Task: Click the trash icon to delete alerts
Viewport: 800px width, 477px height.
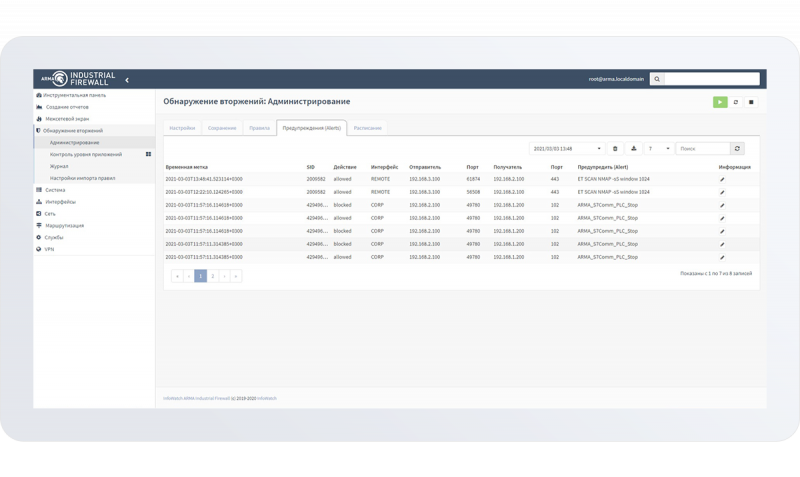Action: click(x=615, y=148)
